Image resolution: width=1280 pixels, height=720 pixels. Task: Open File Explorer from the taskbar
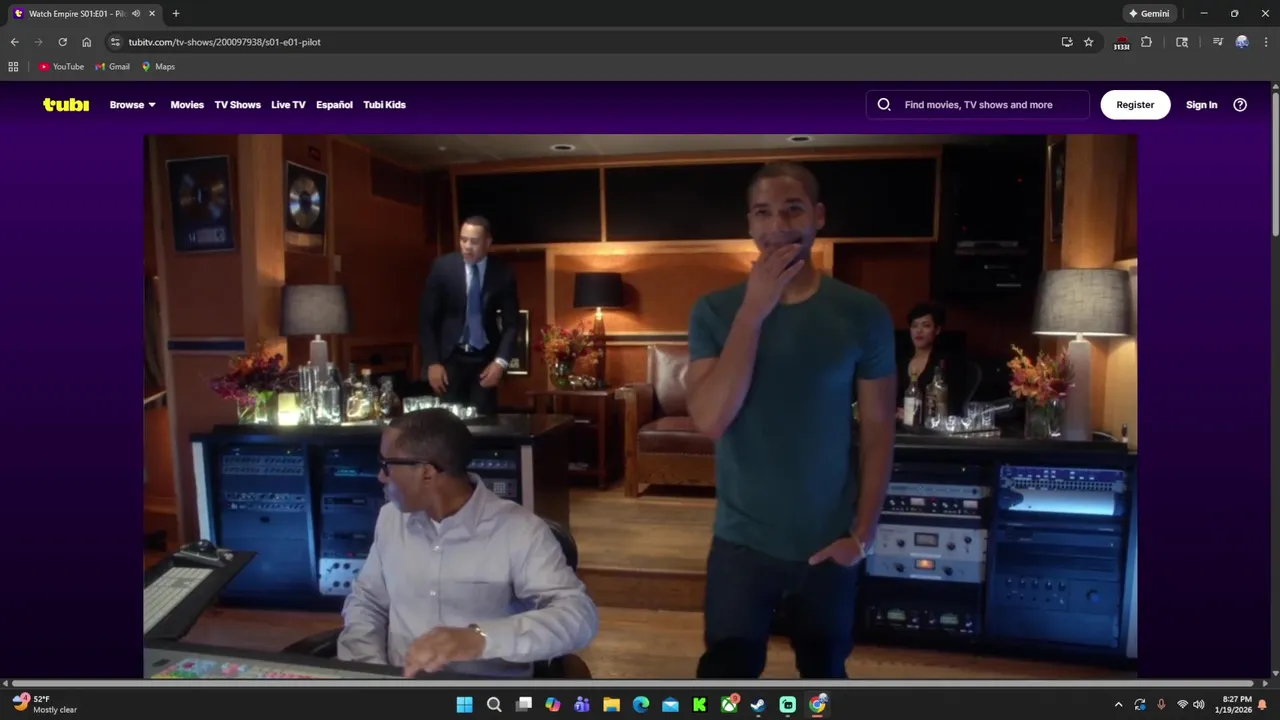pos(611,704)
